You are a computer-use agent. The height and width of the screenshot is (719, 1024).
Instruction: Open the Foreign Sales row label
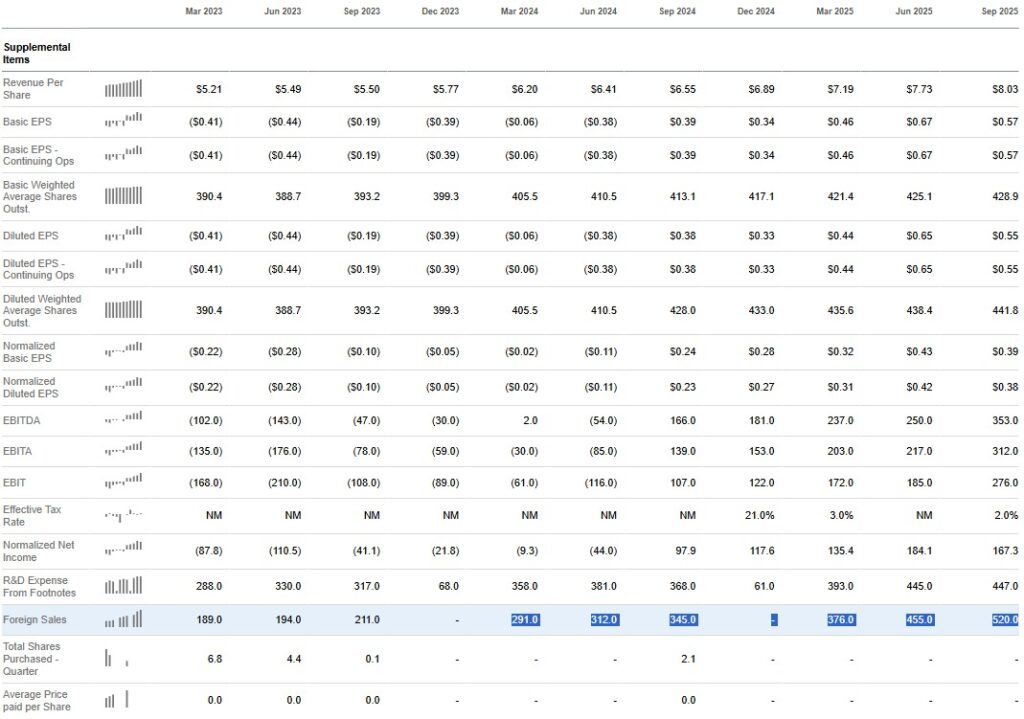(33, 620)
